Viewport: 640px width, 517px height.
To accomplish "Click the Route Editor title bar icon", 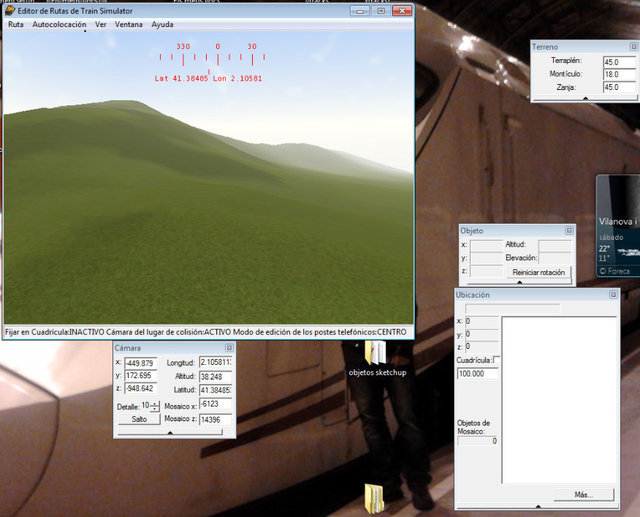I will click(x=11, y=10).
